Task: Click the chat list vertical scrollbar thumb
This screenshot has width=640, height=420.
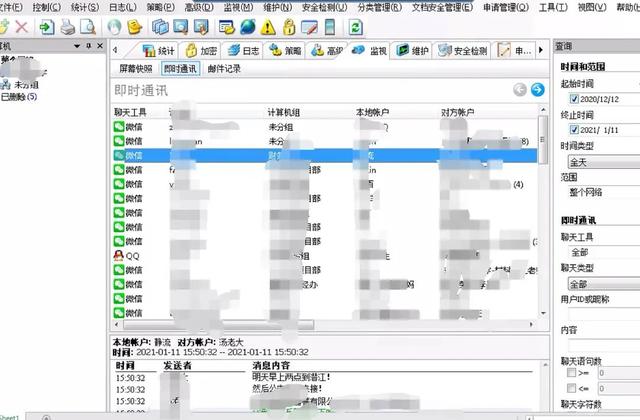Action: click(543, 139)
